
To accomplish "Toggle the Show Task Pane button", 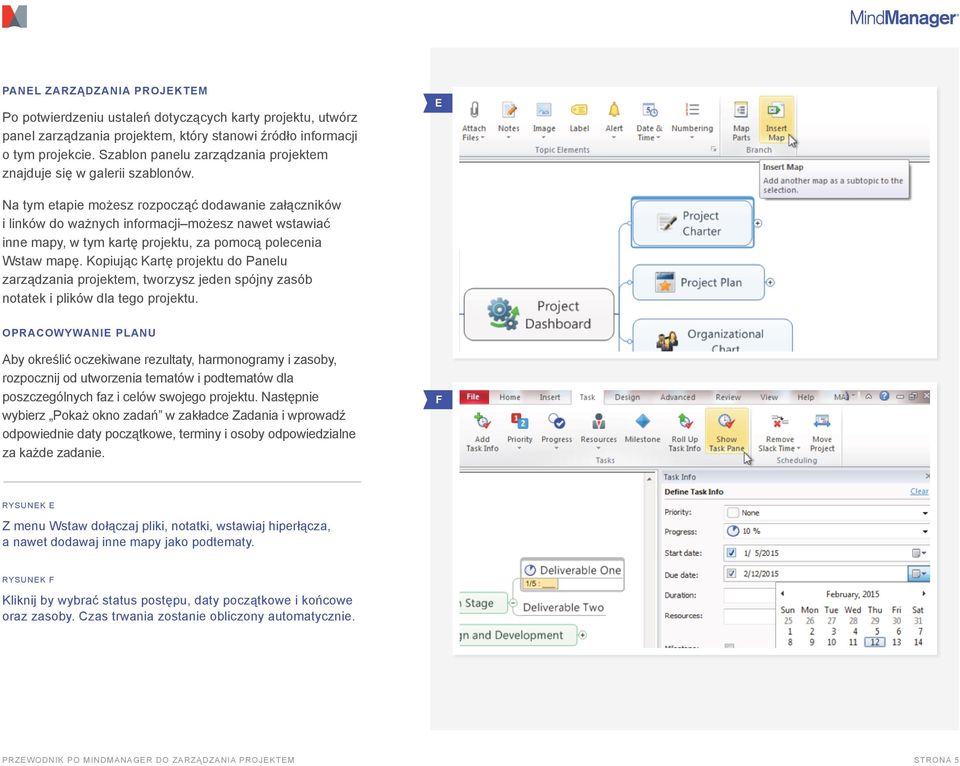I will click(x=727, y=431).
